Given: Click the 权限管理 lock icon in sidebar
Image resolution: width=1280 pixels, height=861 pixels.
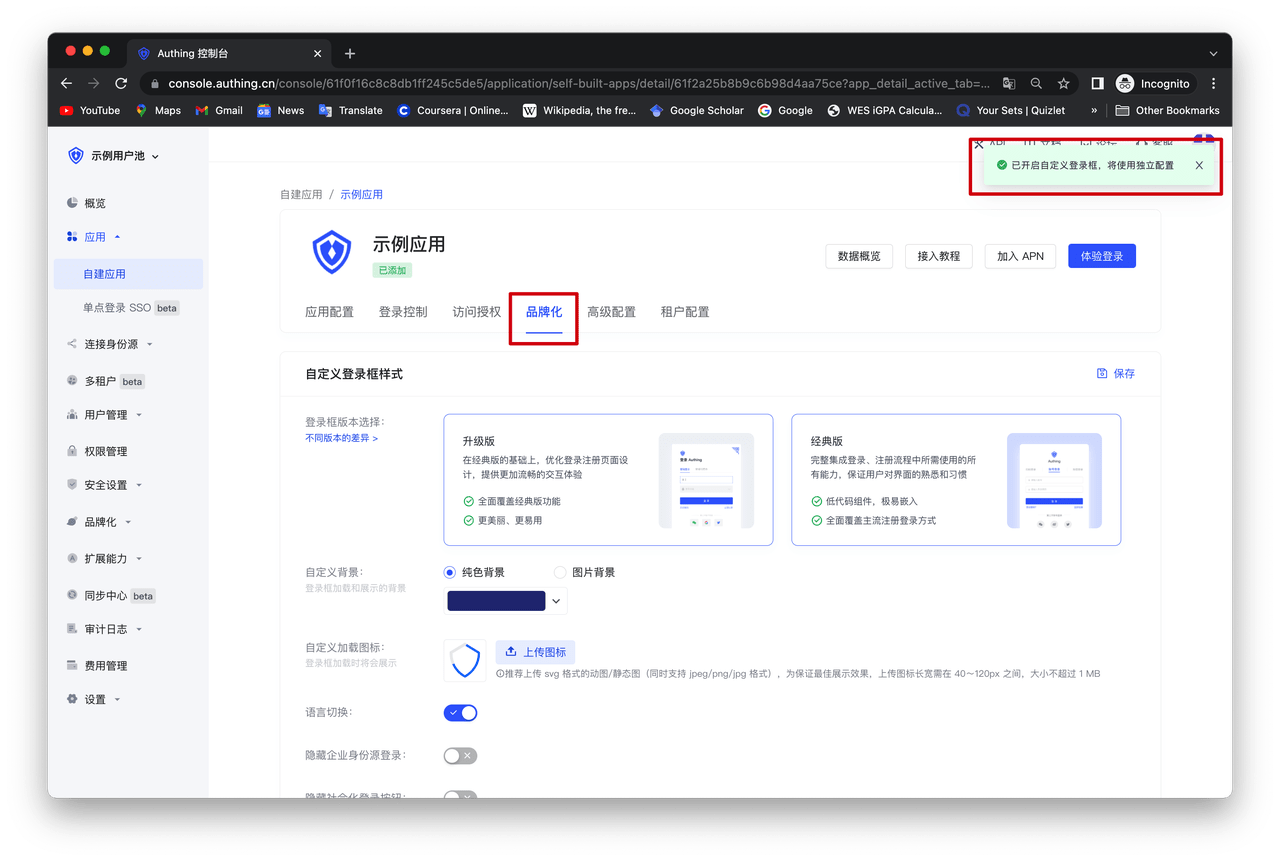Looking at the screenshot, I should pos(72,451).
